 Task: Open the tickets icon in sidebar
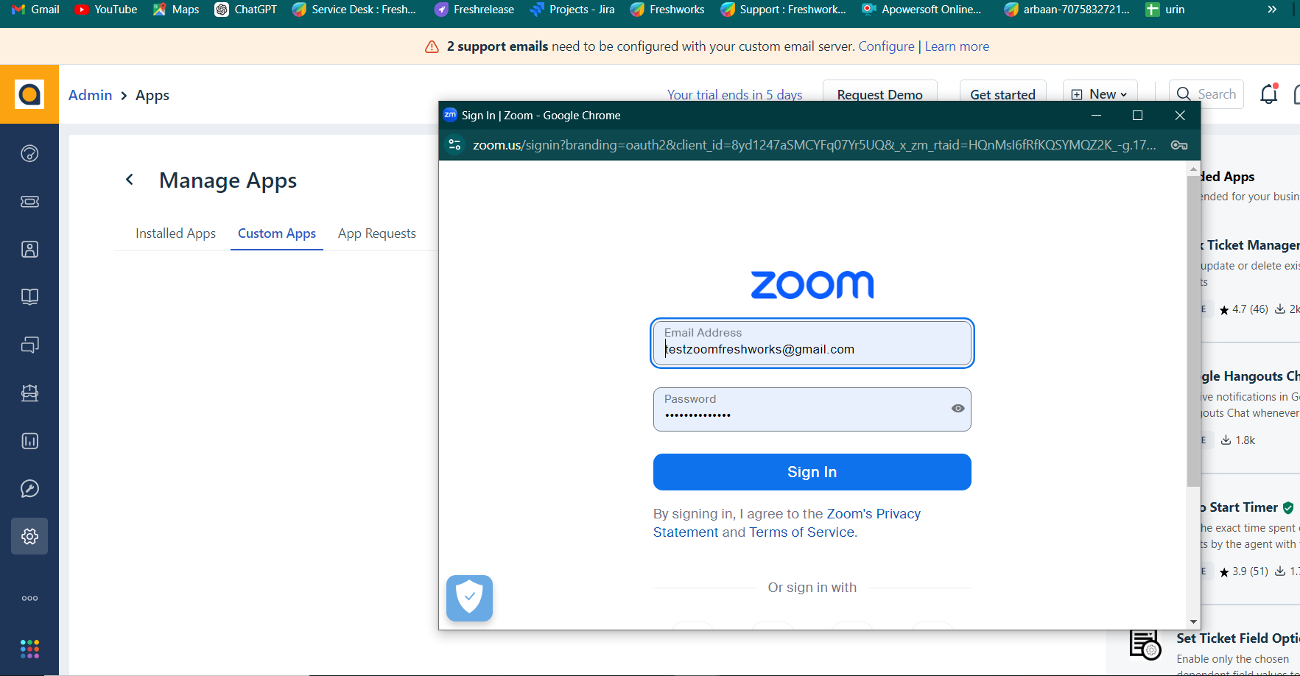[30, 201]
